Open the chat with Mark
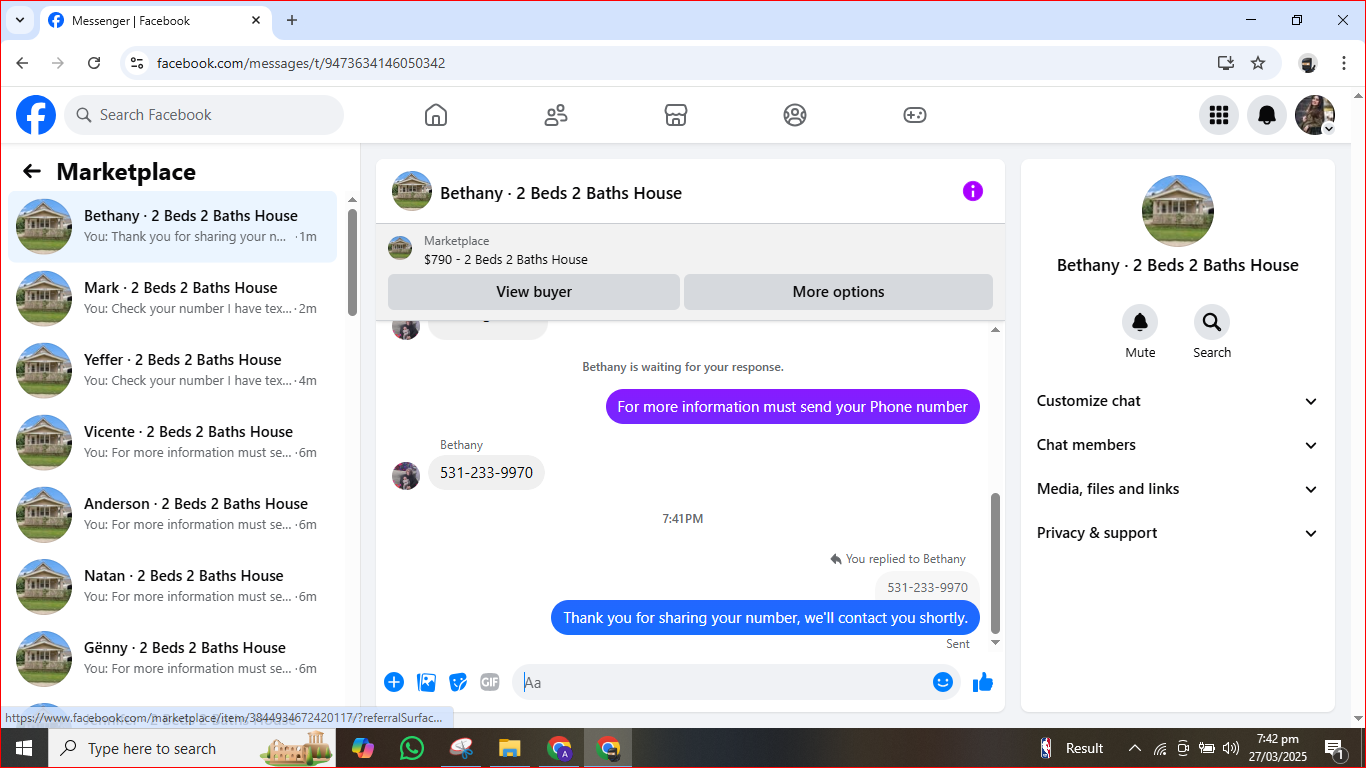The width and height of the screenshot is (1366, 768). (x=172, y=298)
